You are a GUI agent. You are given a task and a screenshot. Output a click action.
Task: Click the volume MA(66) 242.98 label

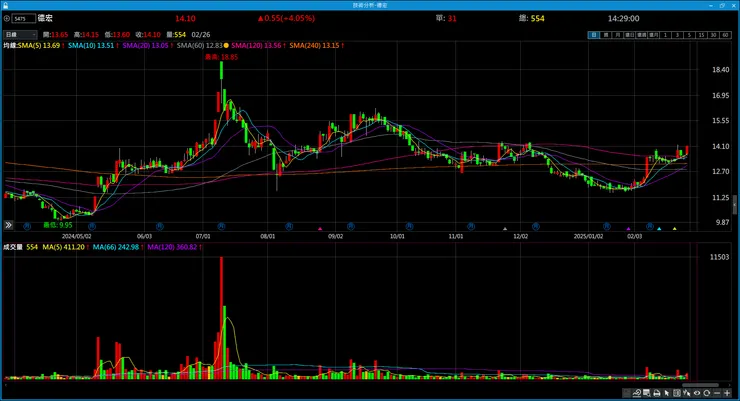point(116,247)
